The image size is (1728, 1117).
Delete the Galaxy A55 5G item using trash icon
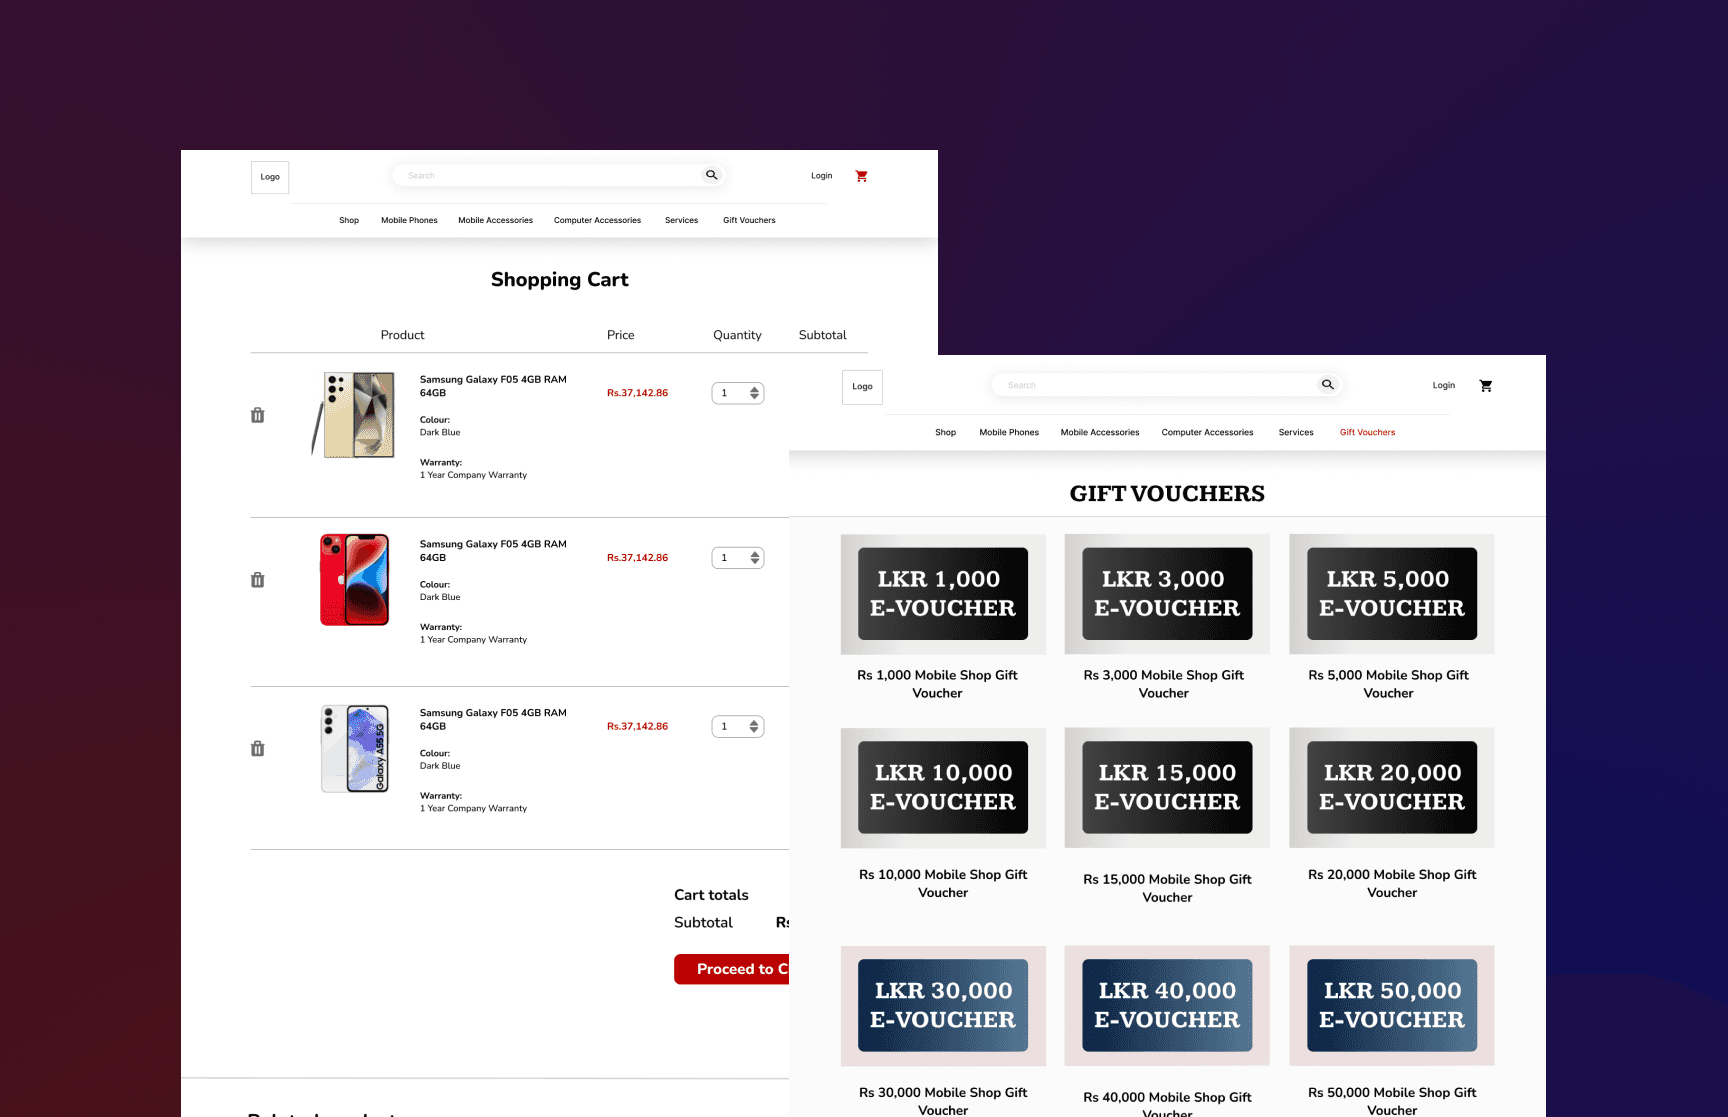(257, 749)
